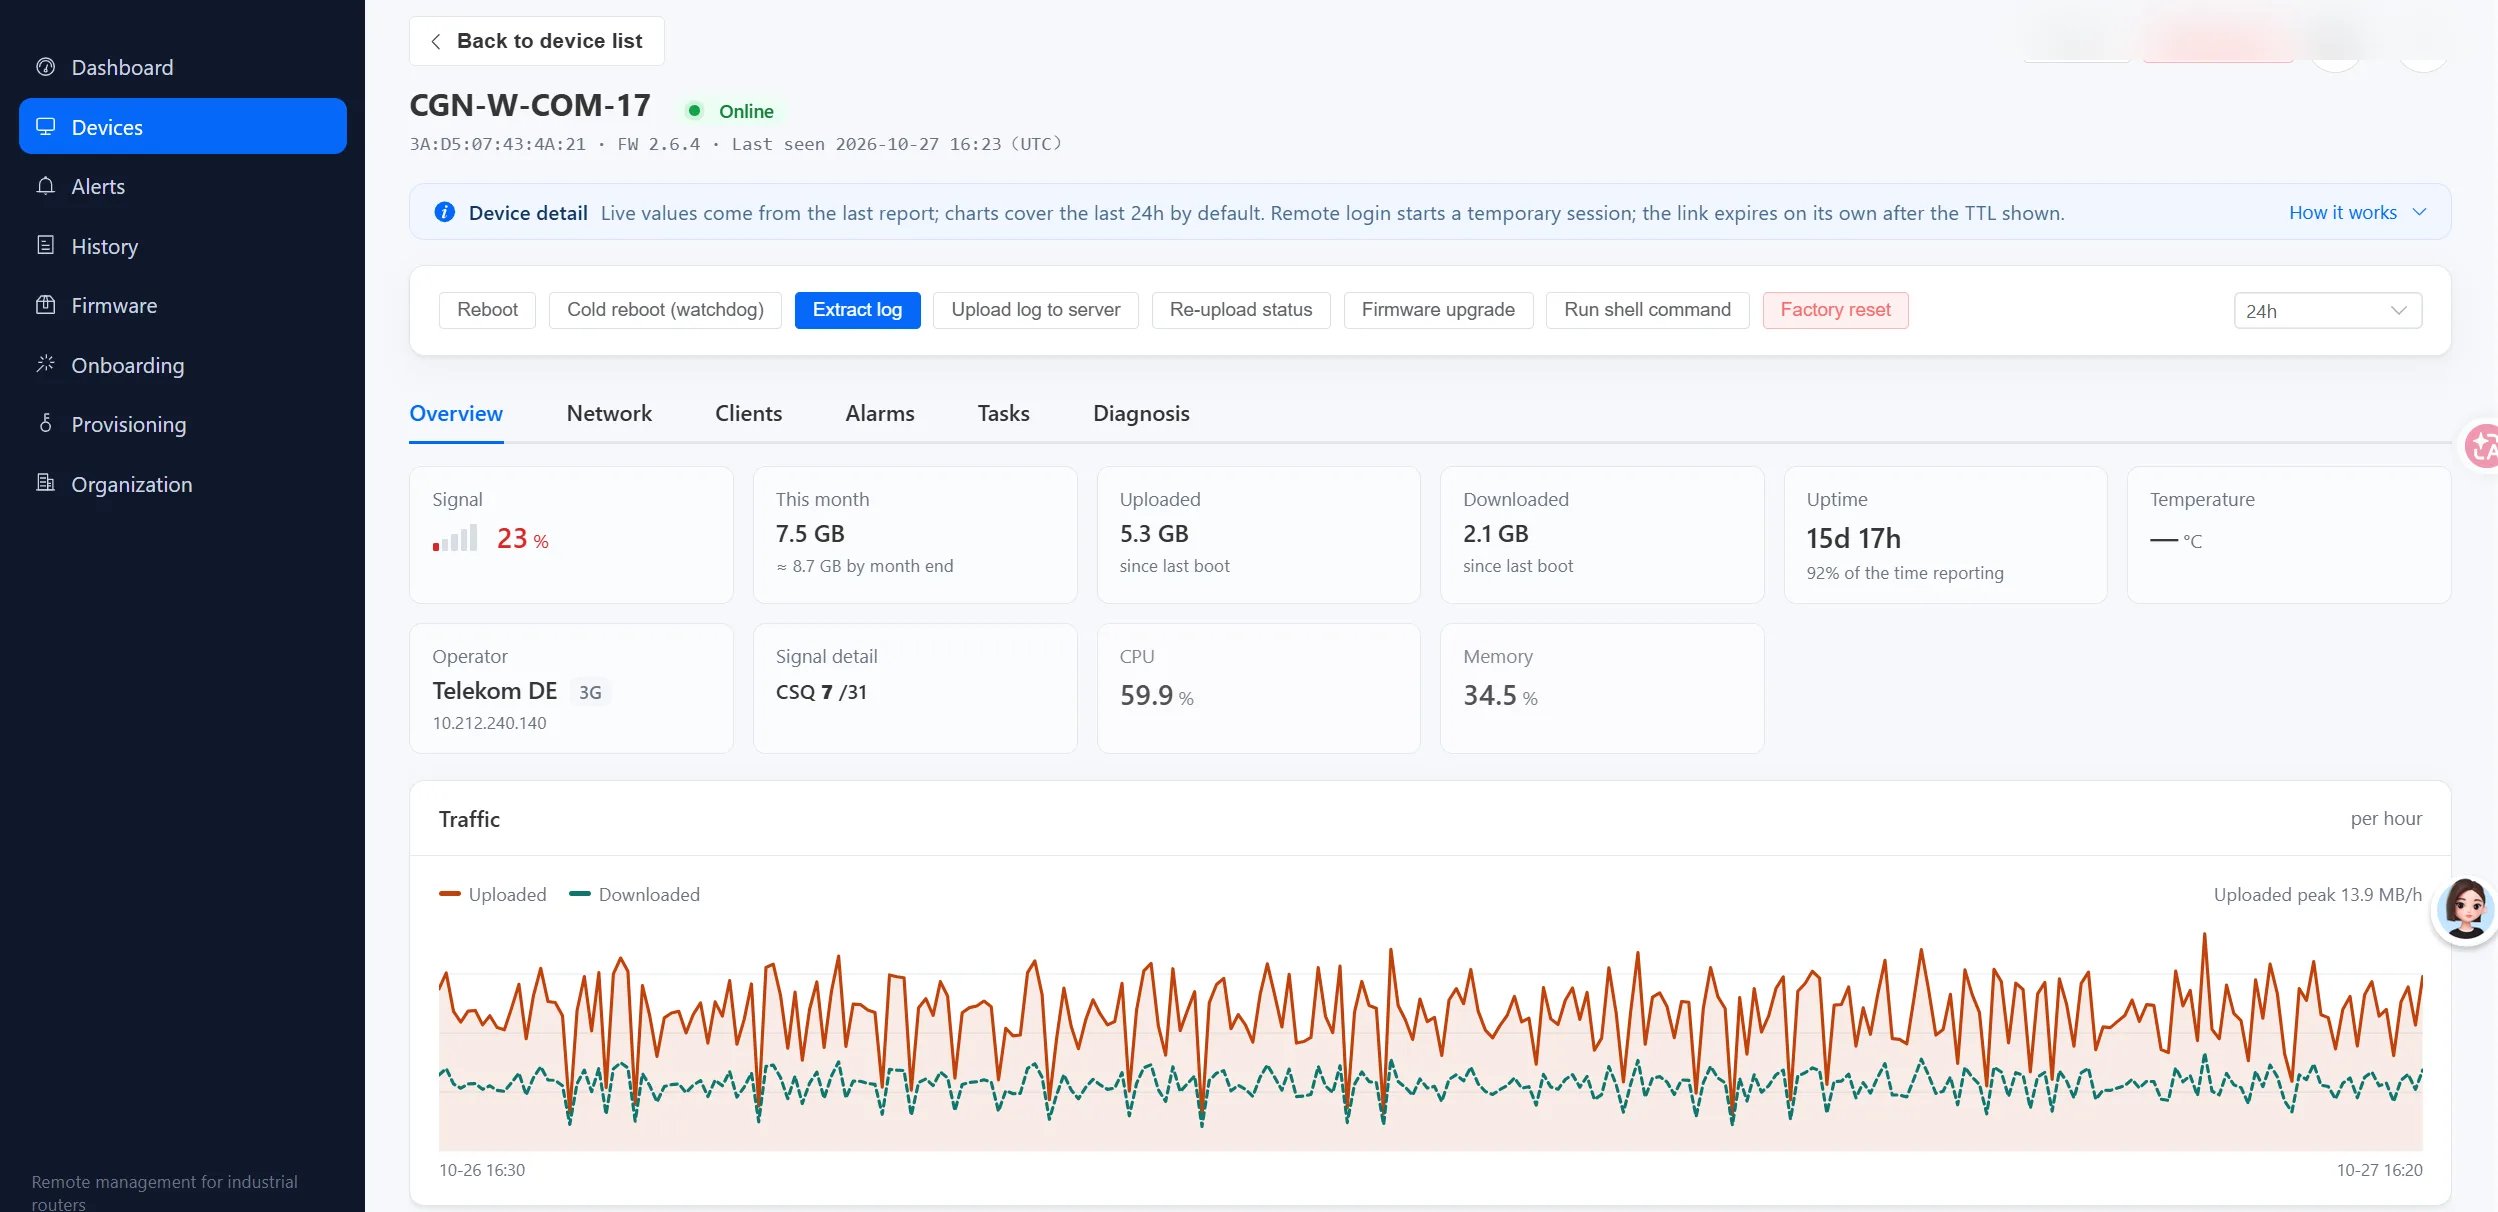
Task: Click the Memory 34.5 % value
Action: [1500, 696]
